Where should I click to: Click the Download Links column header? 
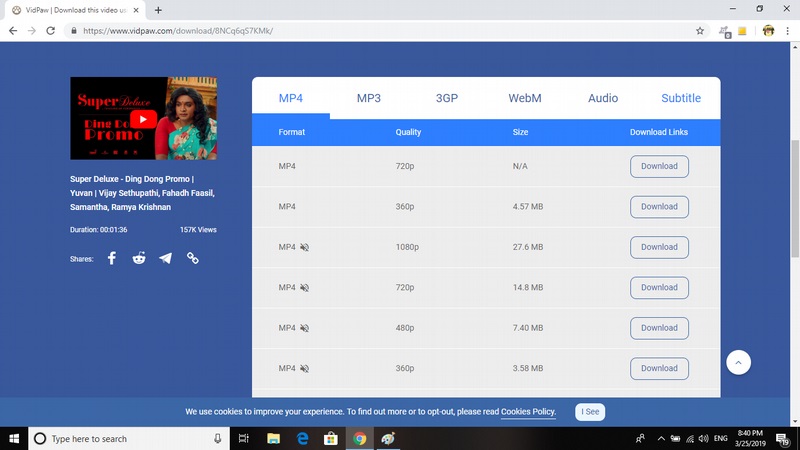point(659,132)
